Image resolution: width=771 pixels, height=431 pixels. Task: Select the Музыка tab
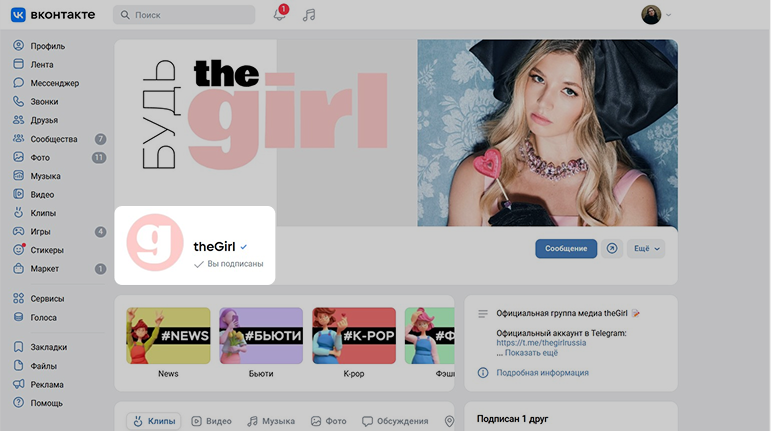tap(271, 421)
